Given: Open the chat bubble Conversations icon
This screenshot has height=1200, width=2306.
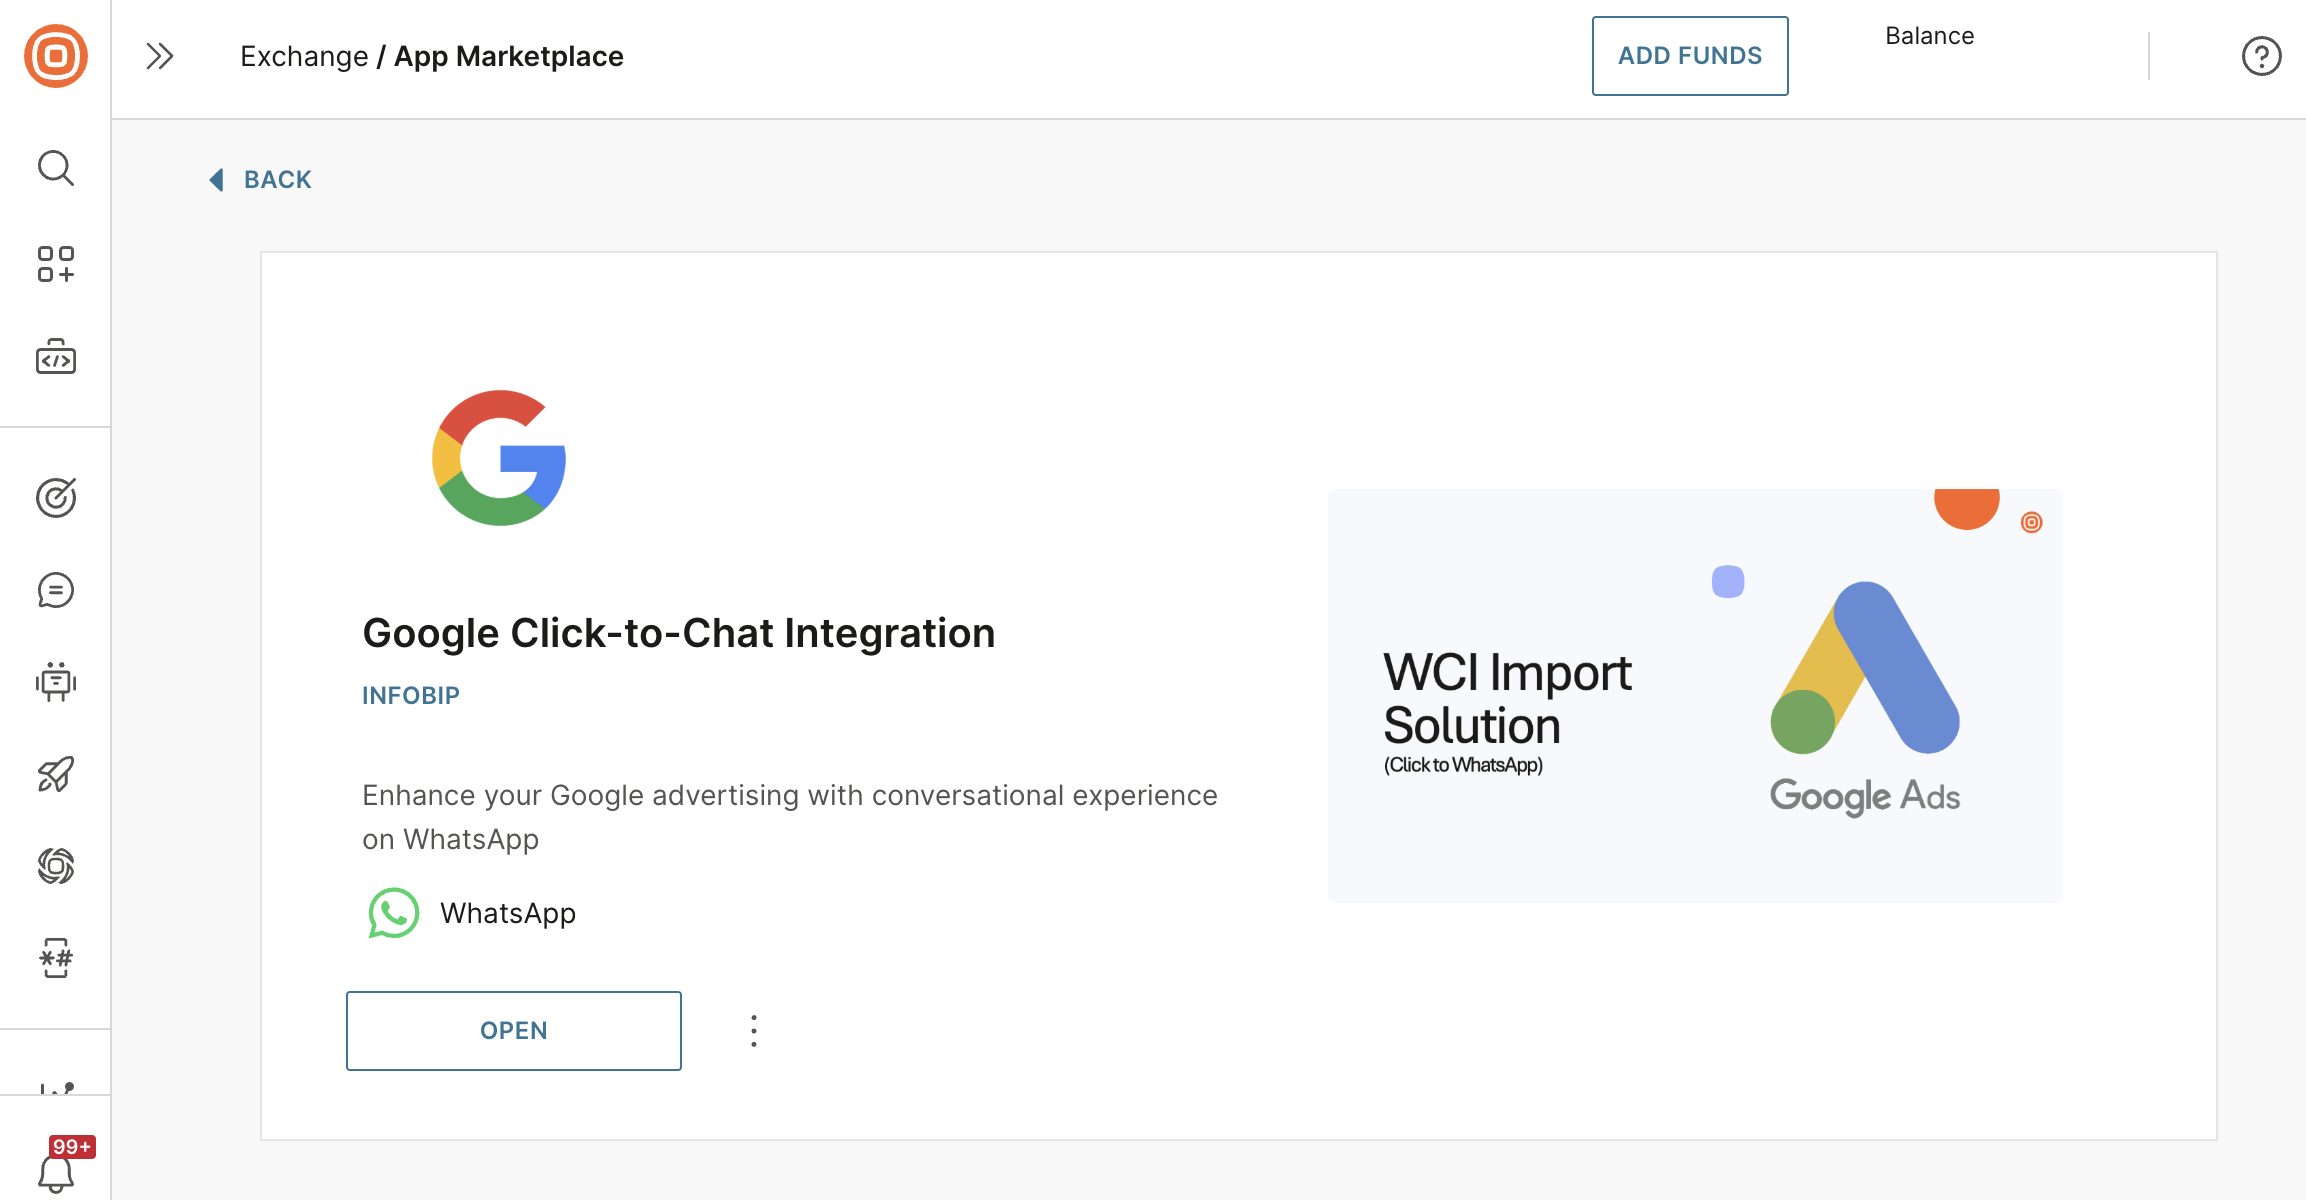Looking at the screenshot, I should [x=56, y=590].
